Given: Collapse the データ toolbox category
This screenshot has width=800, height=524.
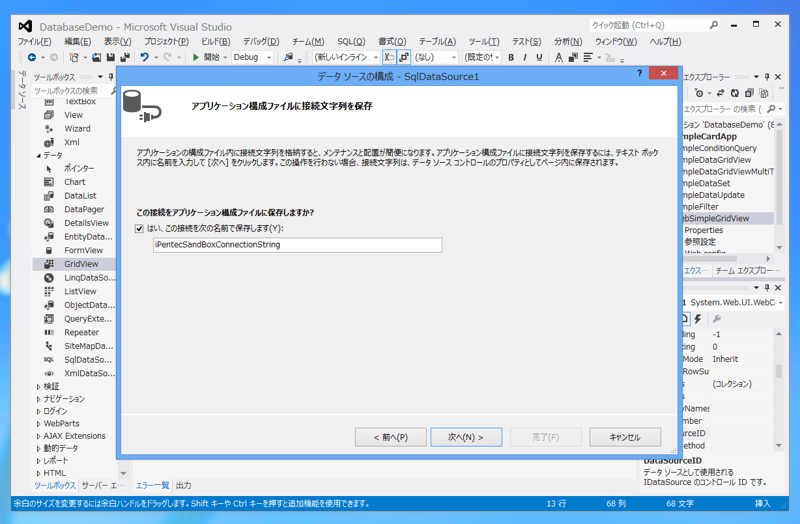Looking at the screenshot, I should [x=39, y=156].
